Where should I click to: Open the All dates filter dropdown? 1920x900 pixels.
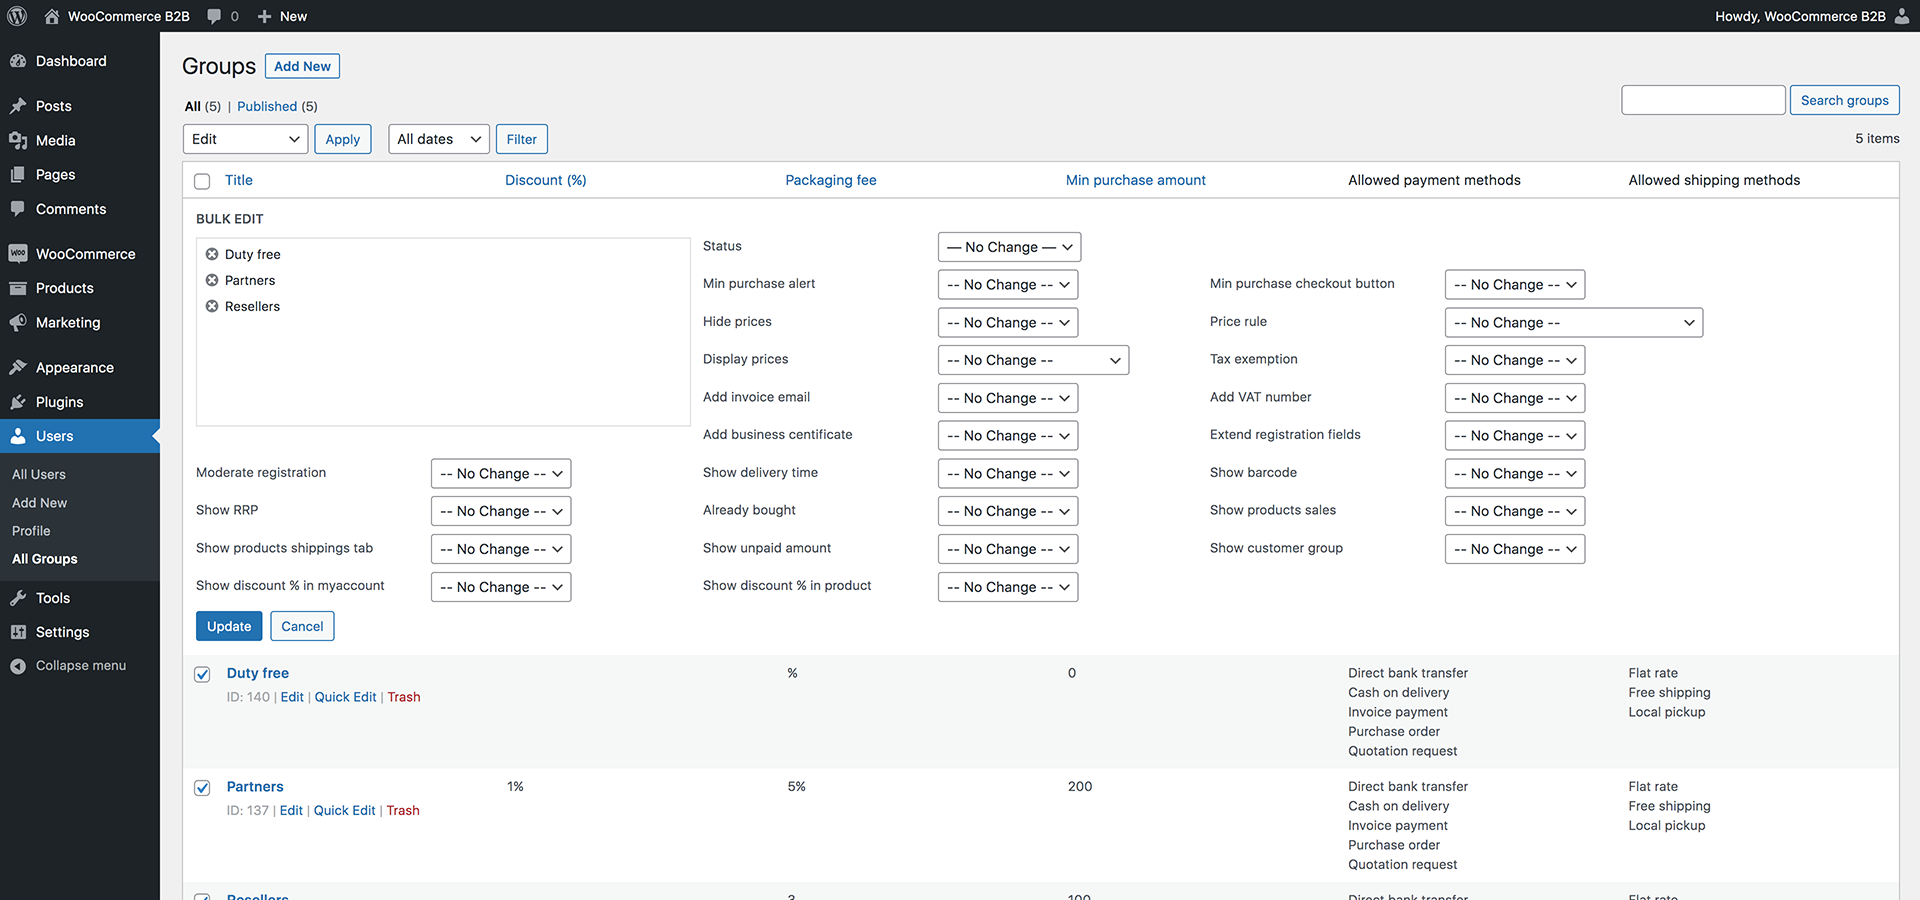(x=438, y=139)
